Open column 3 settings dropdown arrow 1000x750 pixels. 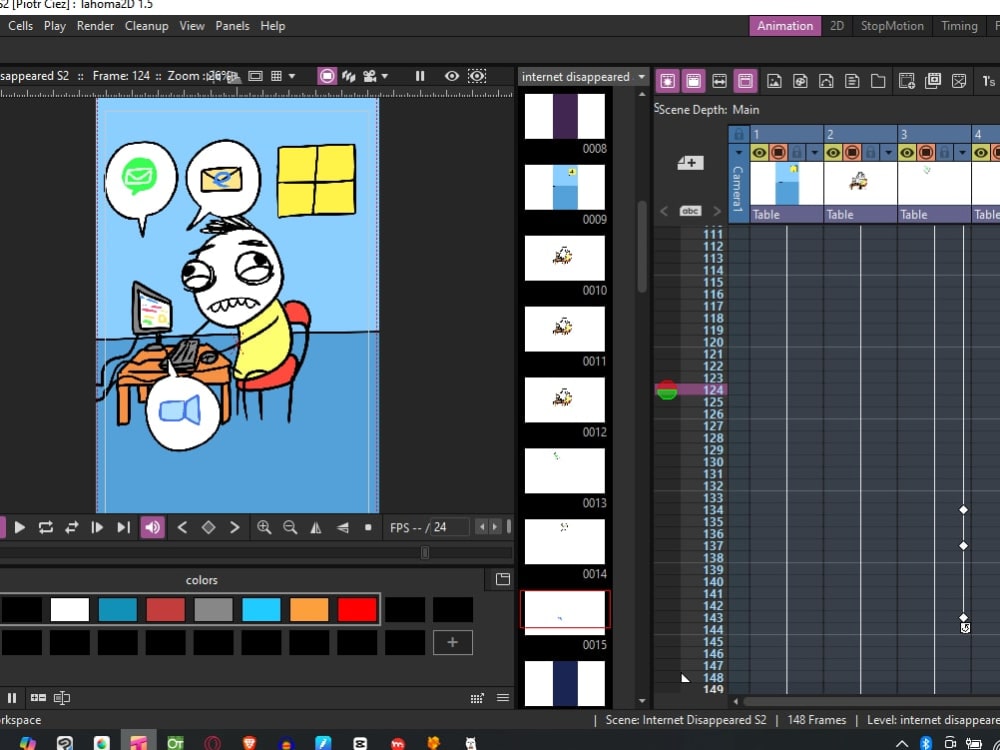click(x=962, y=153)
